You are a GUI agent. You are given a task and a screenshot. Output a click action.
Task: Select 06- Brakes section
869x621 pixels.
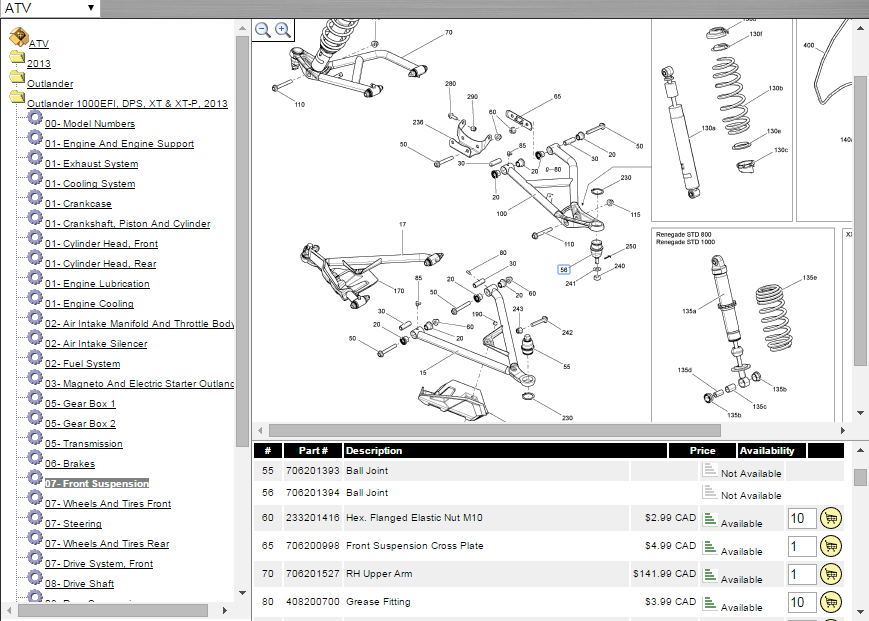coord(70,463)
